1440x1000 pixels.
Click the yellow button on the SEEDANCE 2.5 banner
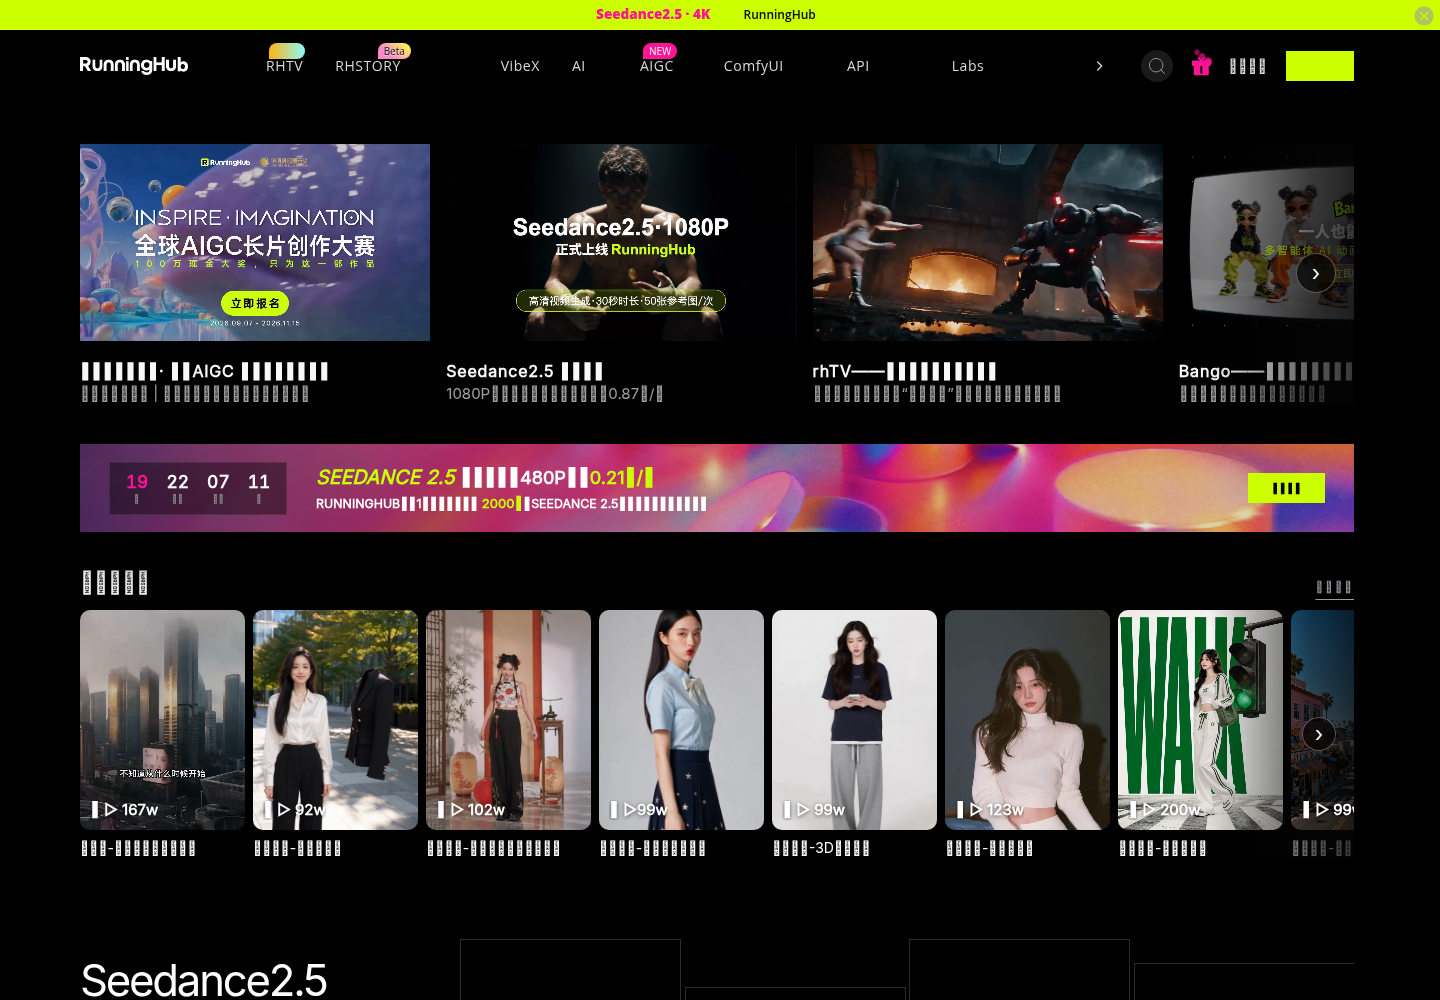tap(1286, 488)
